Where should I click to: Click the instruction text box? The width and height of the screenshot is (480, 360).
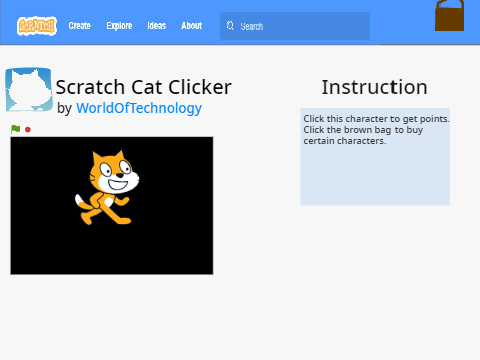tap(375, 157)
